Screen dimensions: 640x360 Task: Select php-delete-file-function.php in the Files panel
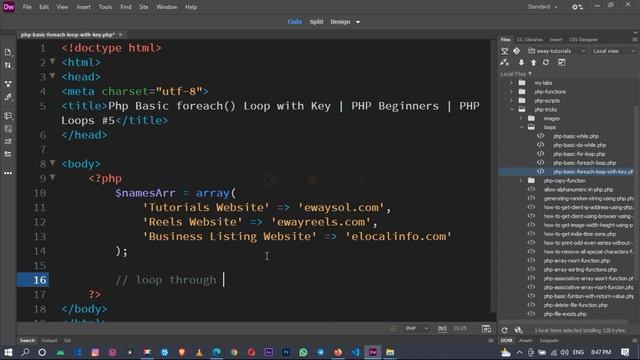(x=576, y=305)
